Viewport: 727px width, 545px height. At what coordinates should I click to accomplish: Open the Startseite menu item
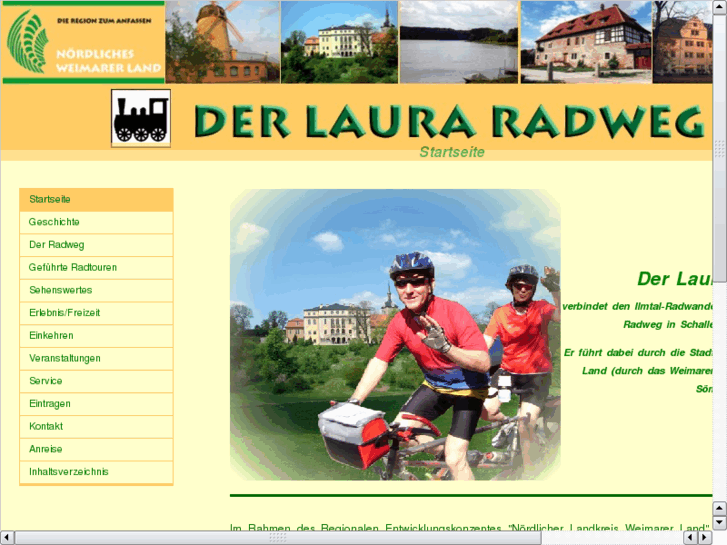click(96, 199)
